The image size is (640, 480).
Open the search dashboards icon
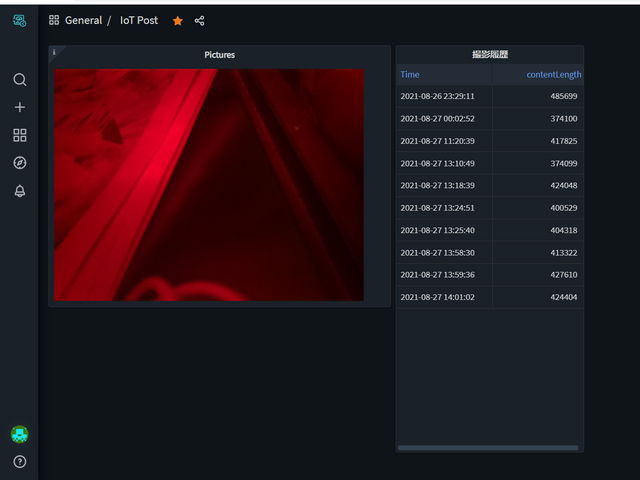click(19, 80)
